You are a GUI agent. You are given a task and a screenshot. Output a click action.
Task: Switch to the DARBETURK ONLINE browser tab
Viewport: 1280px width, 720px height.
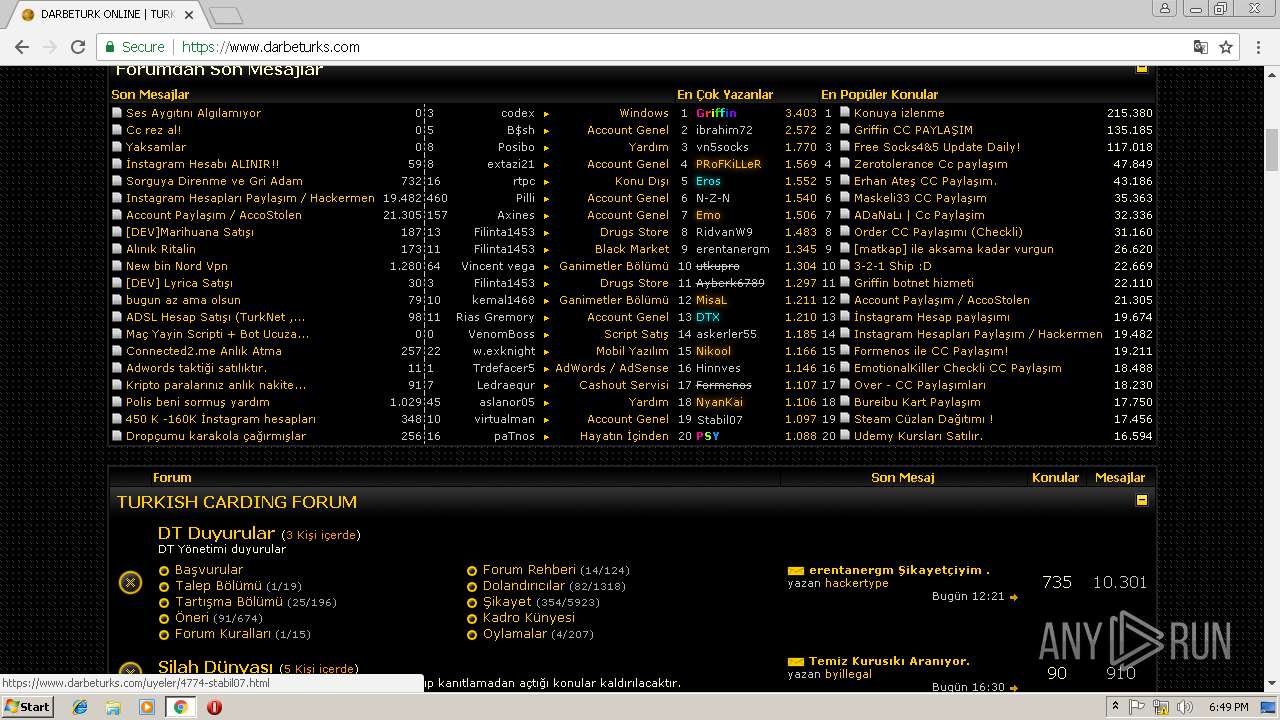105,14
